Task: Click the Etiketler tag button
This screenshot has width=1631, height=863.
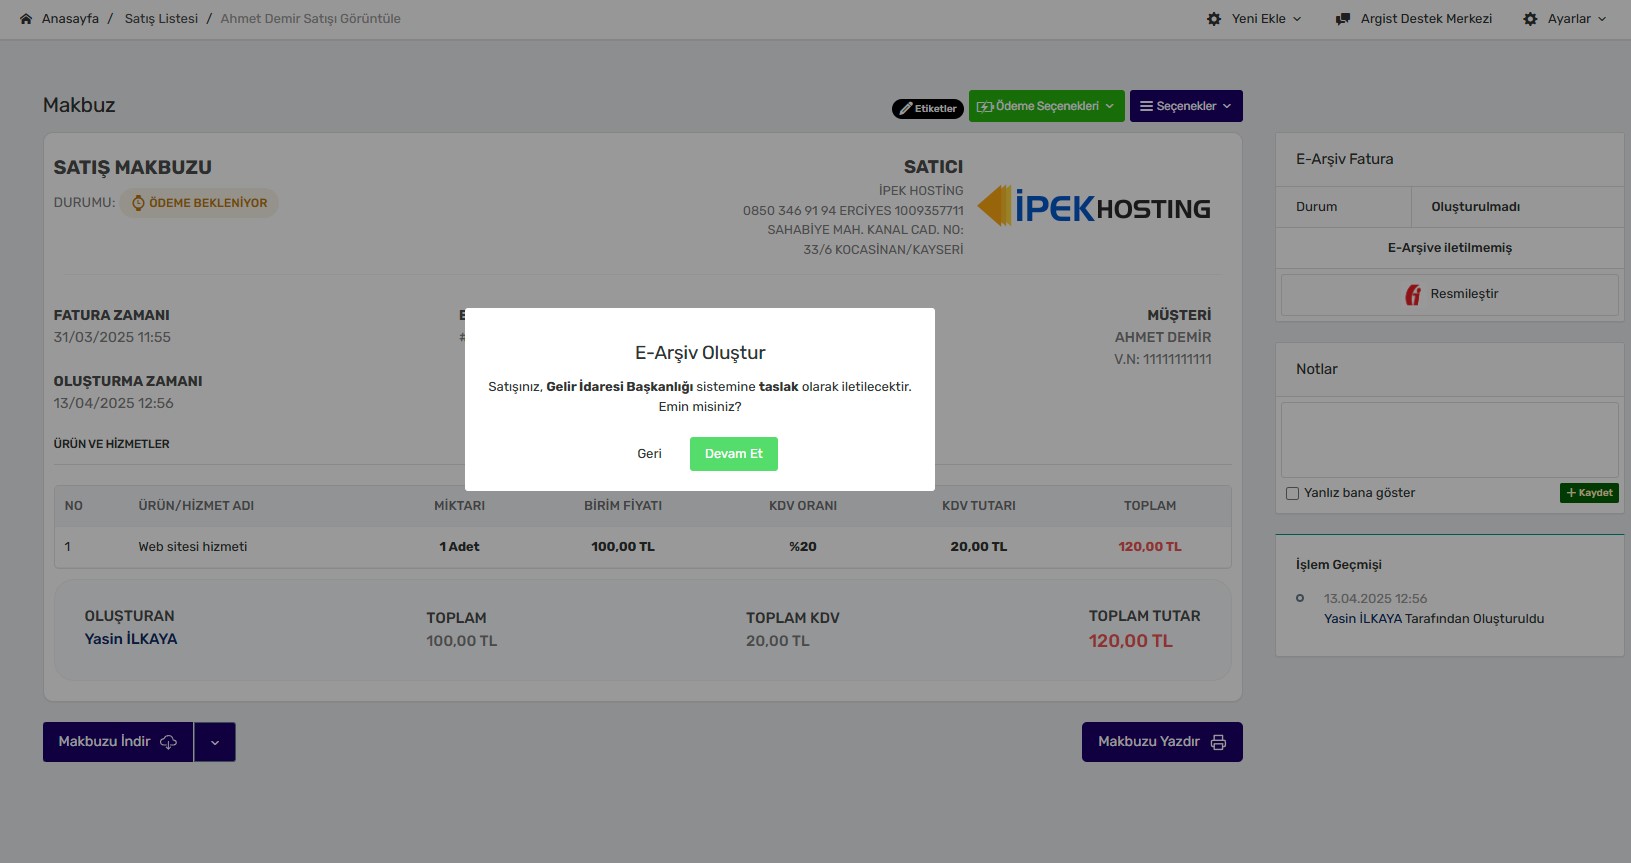Action: (927, 108)
